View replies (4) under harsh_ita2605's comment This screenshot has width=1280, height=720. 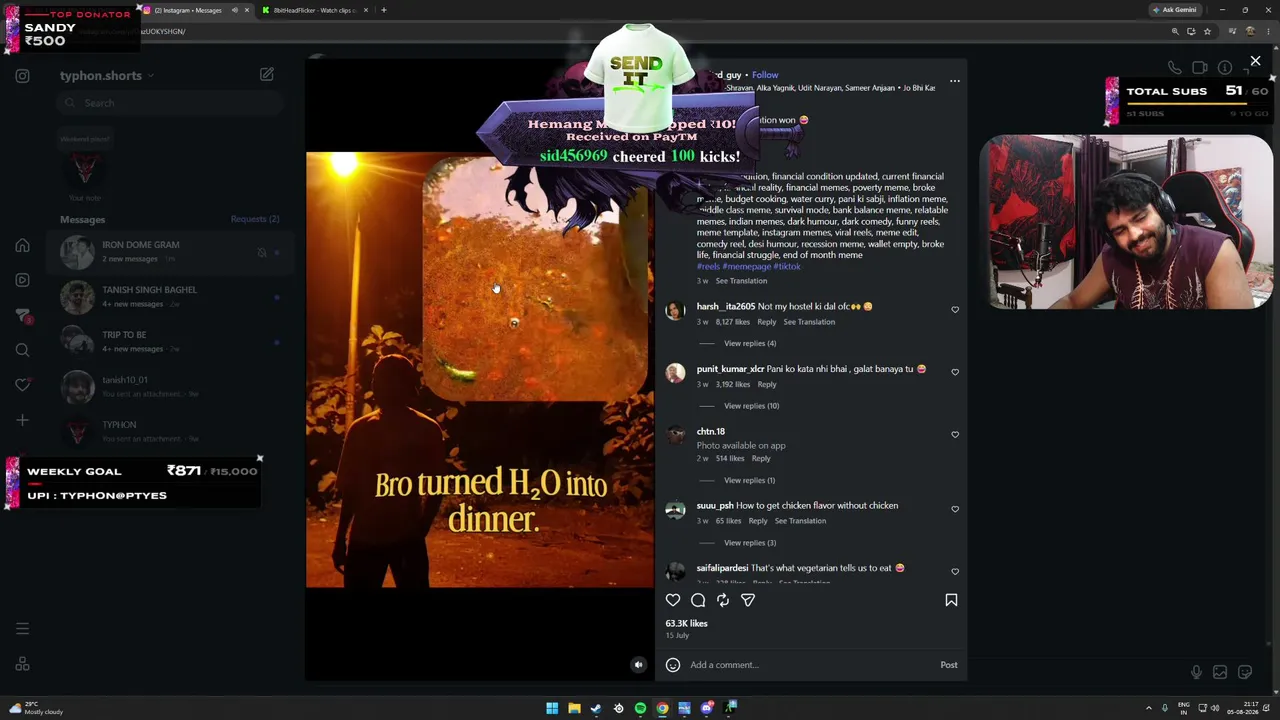pos(750,343)
